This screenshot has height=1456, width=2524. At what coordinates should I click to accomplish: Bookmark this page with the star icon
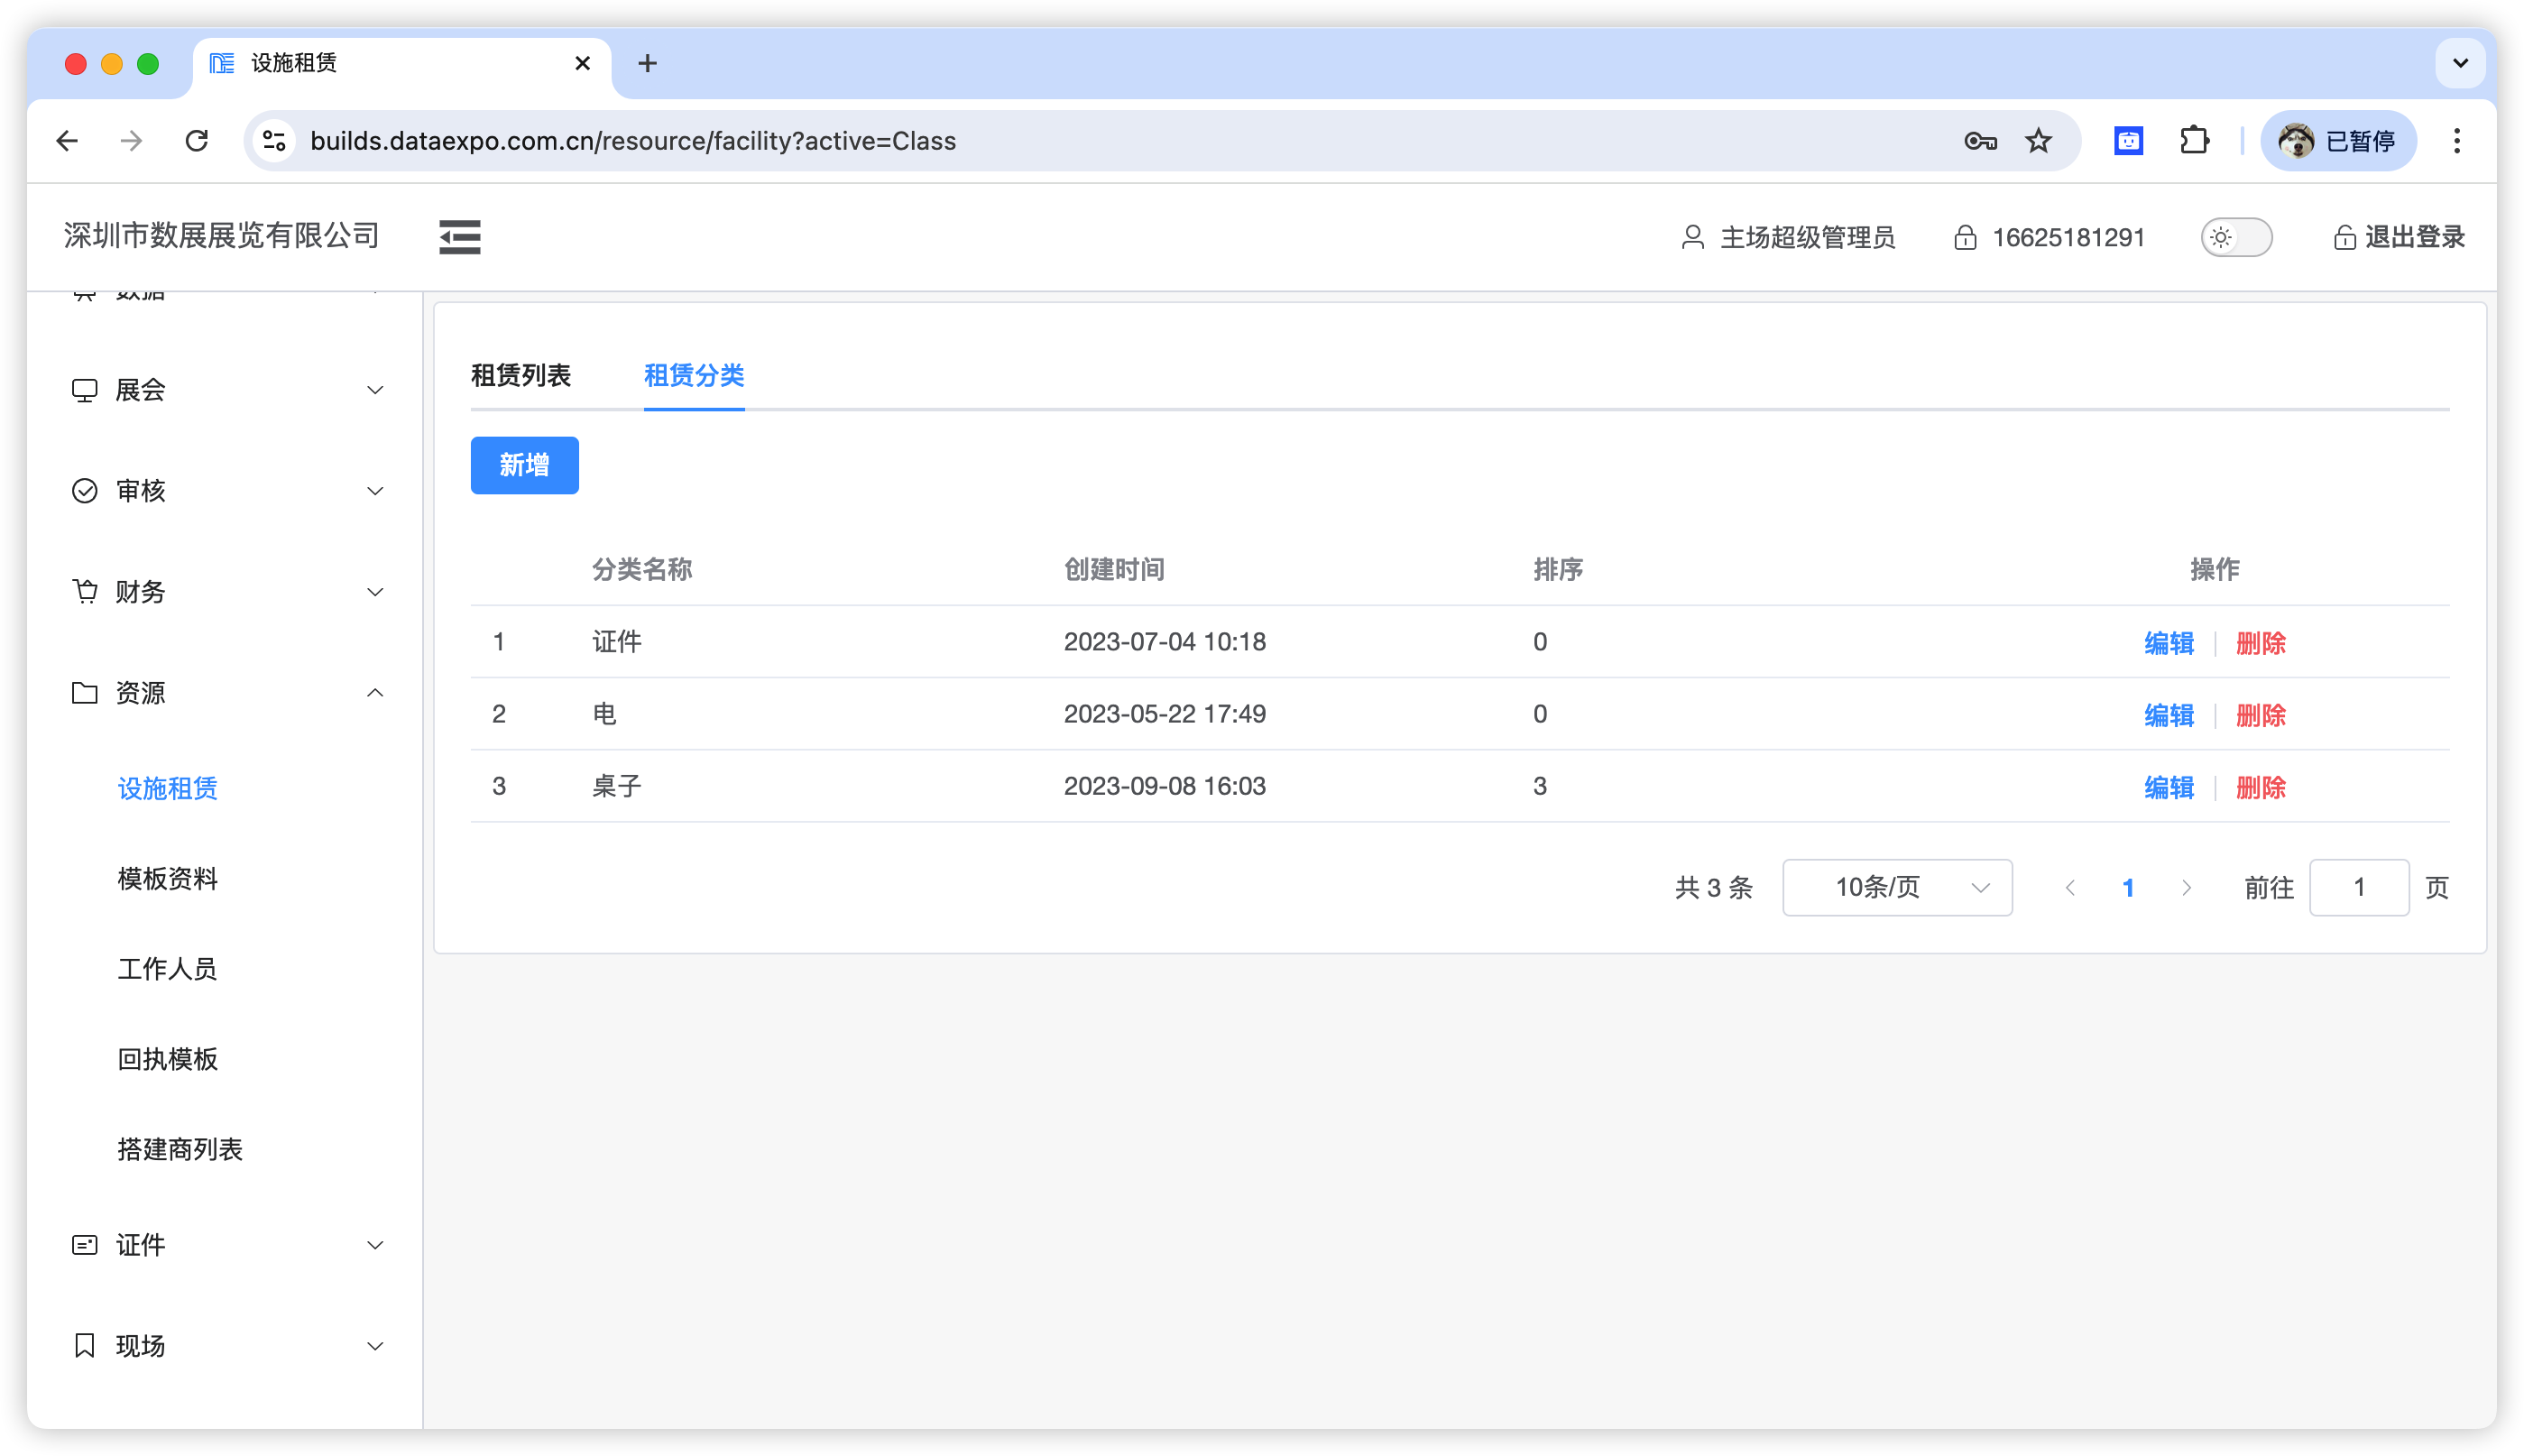(2038, 141)
